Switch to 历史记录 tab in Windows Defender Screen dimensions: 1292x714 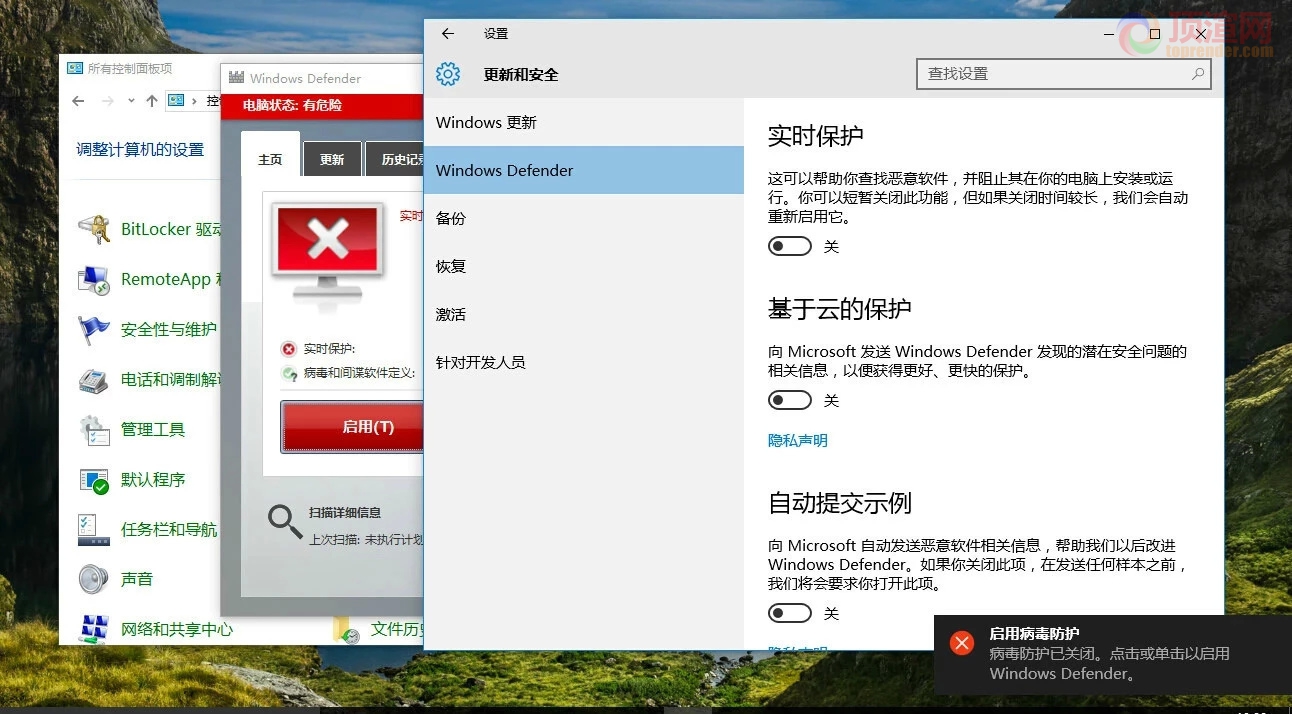(394, 159)
